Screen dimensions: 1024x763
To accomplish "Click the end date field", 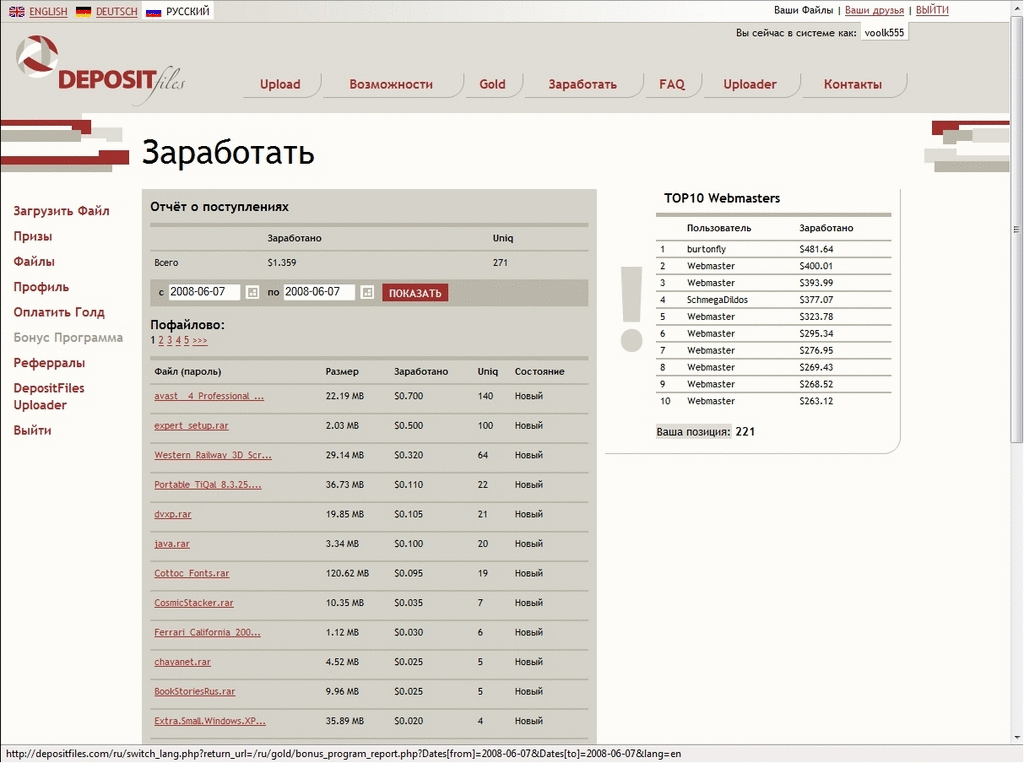I will [x=319, y=292].
